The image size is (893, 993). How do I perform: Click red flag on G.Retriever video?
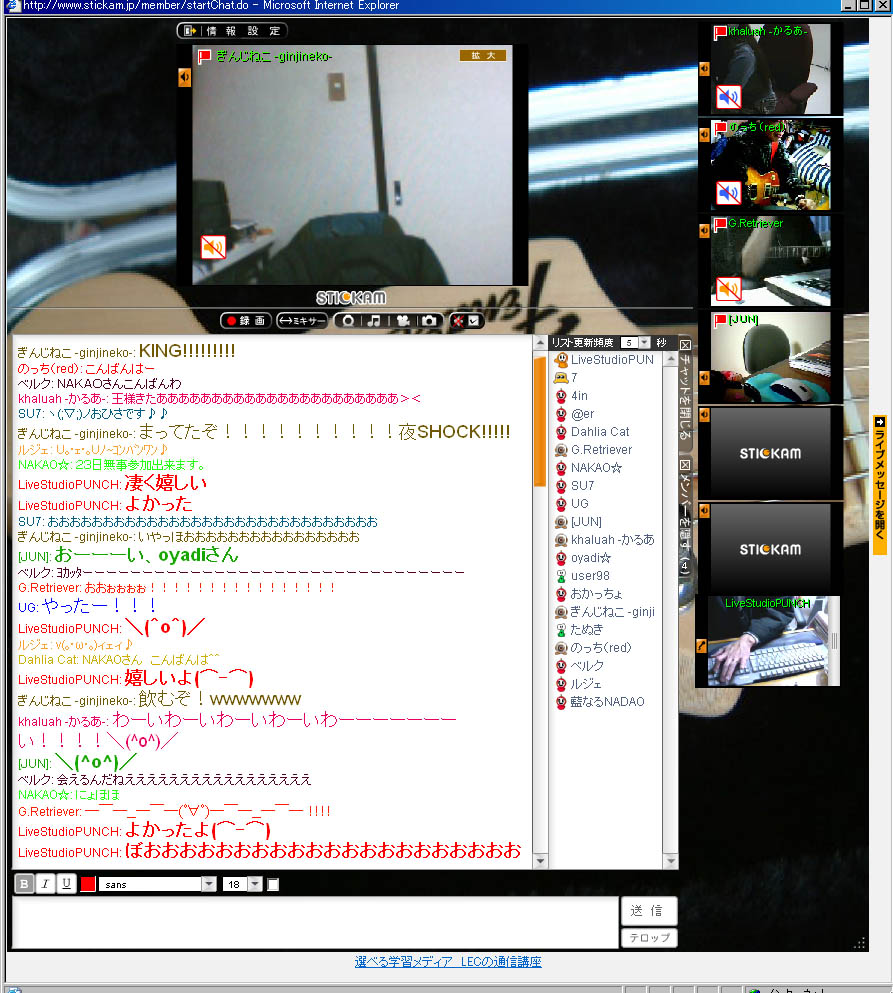720,224
